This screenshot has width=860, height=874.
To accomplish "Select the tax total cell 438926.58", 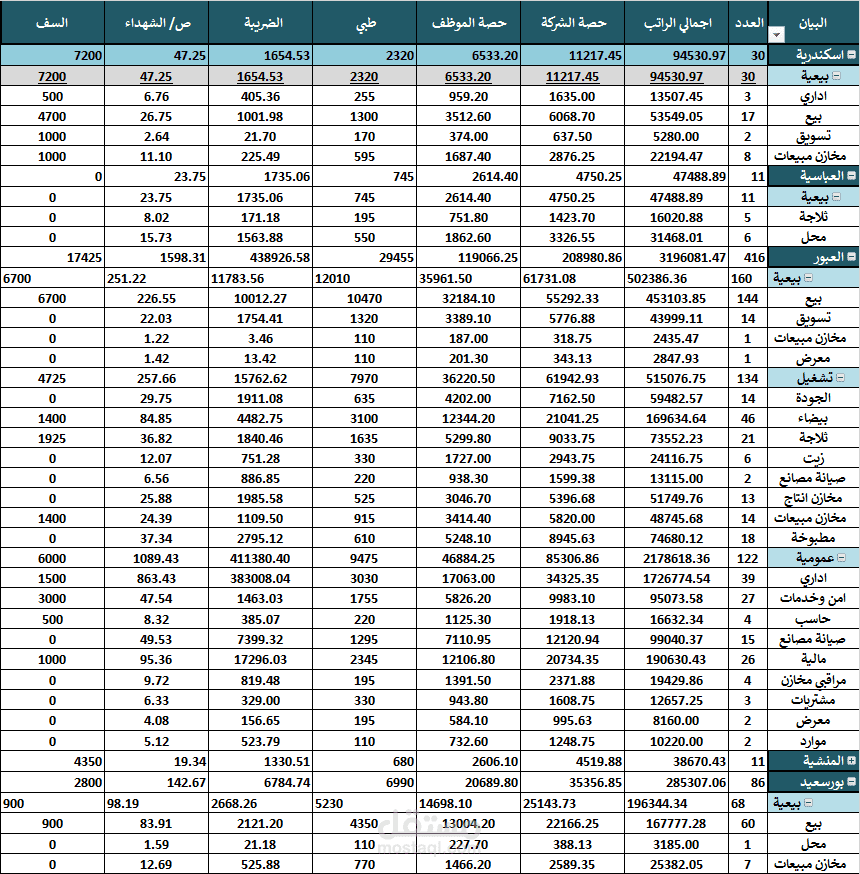I will [260, 258].
